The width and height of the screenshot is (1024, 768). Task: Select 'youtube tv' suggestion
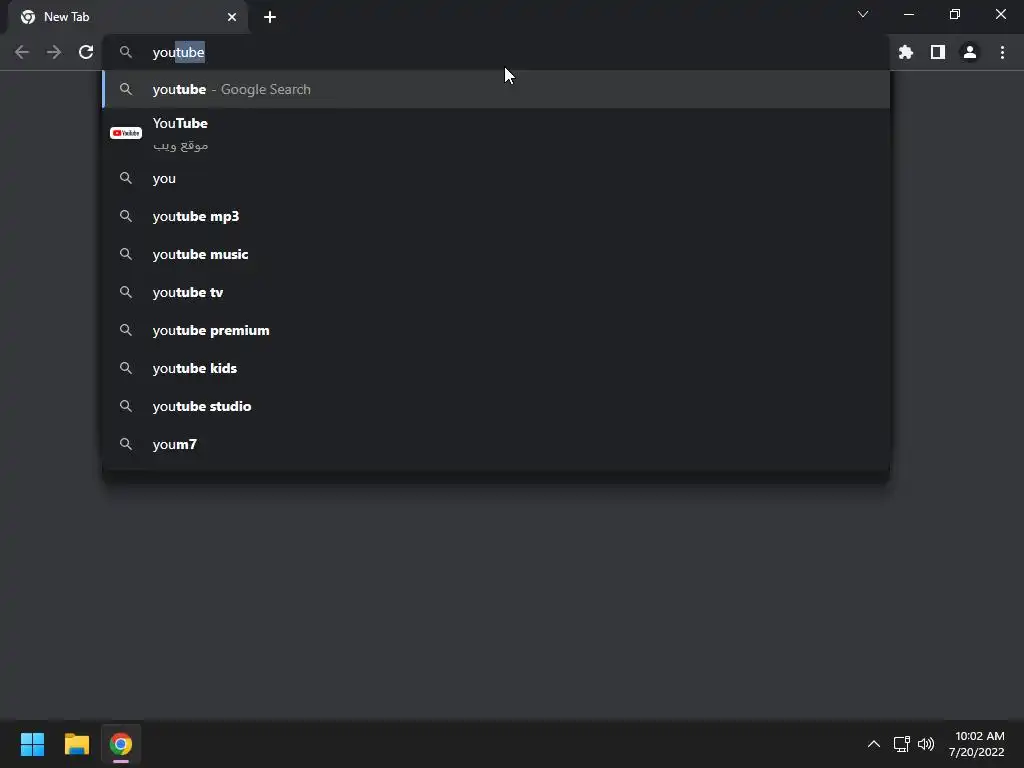[496, 292]
